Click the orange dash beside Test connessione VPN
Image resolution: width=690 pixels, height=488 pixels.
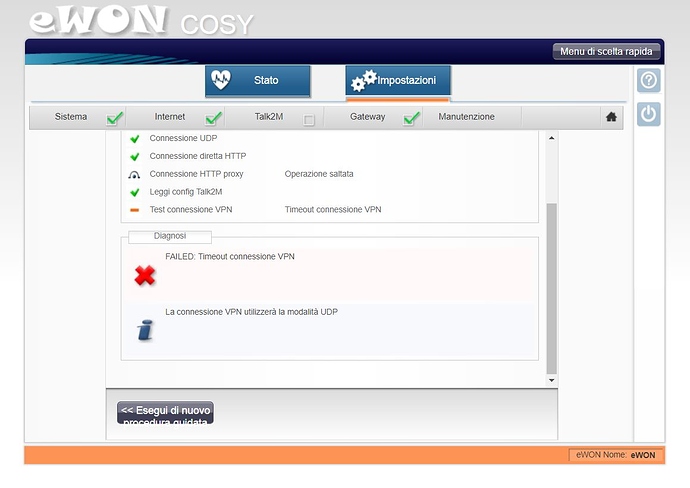(135, 210)
